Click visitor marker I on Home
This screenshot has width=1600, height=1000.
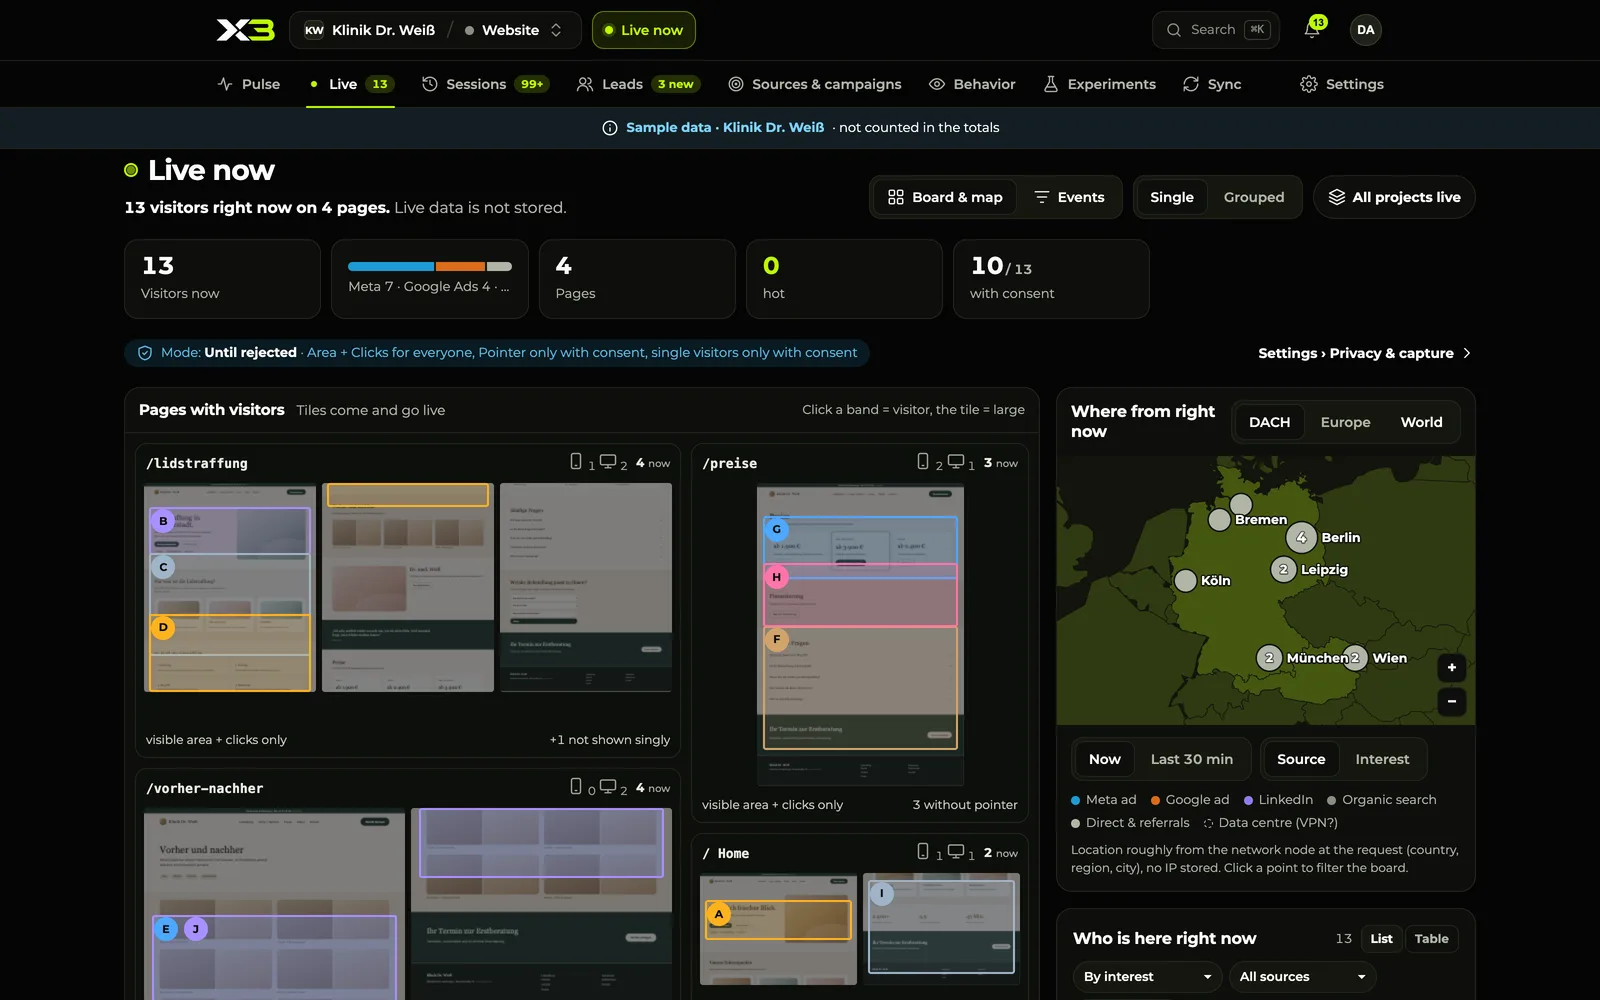(881, 893)
